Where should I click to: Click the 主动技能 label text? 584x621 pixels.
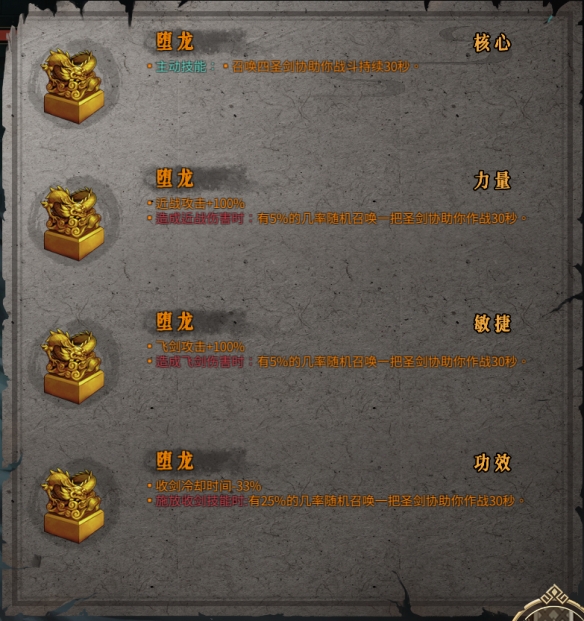(x=181, y=67)
